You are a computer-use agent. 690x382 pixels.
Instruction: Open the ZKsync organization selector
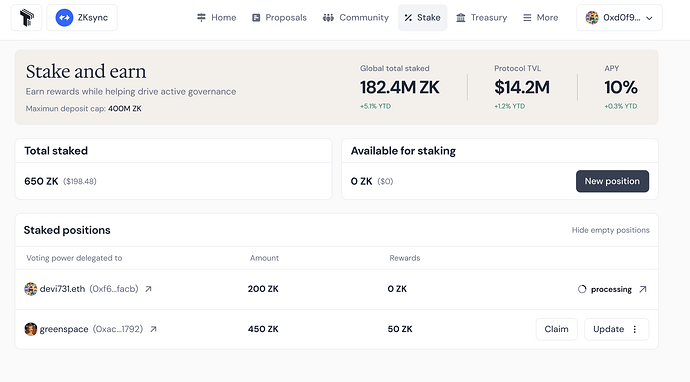point(82,18)
